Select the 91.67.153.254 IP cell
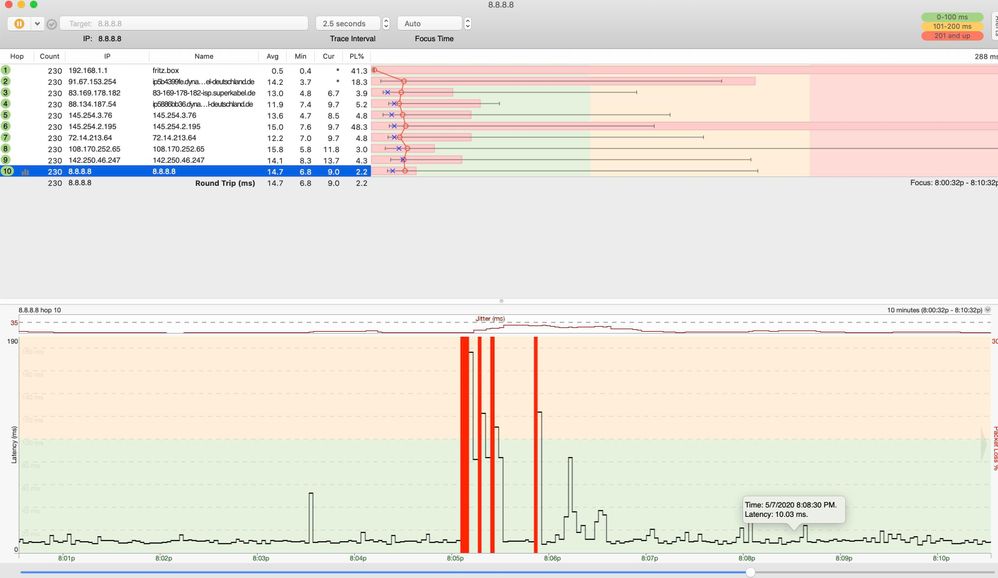Screen dimensions: 998x578 (x=92, y=81)
